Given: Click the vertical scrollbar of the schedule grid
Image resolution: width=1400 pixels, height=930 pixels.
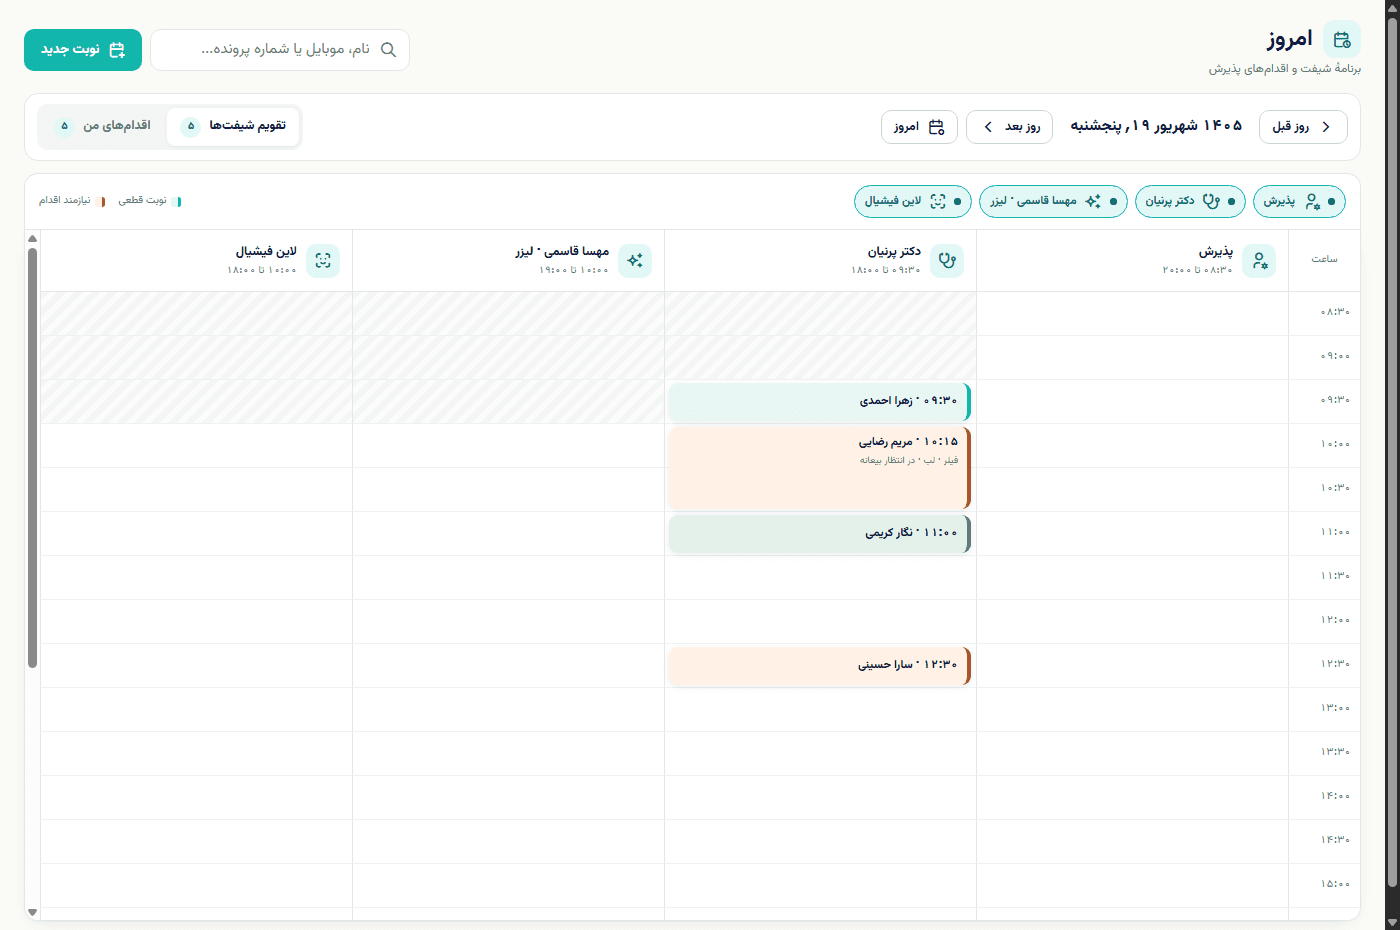Looking at the screenshot, I should (32, 458).
